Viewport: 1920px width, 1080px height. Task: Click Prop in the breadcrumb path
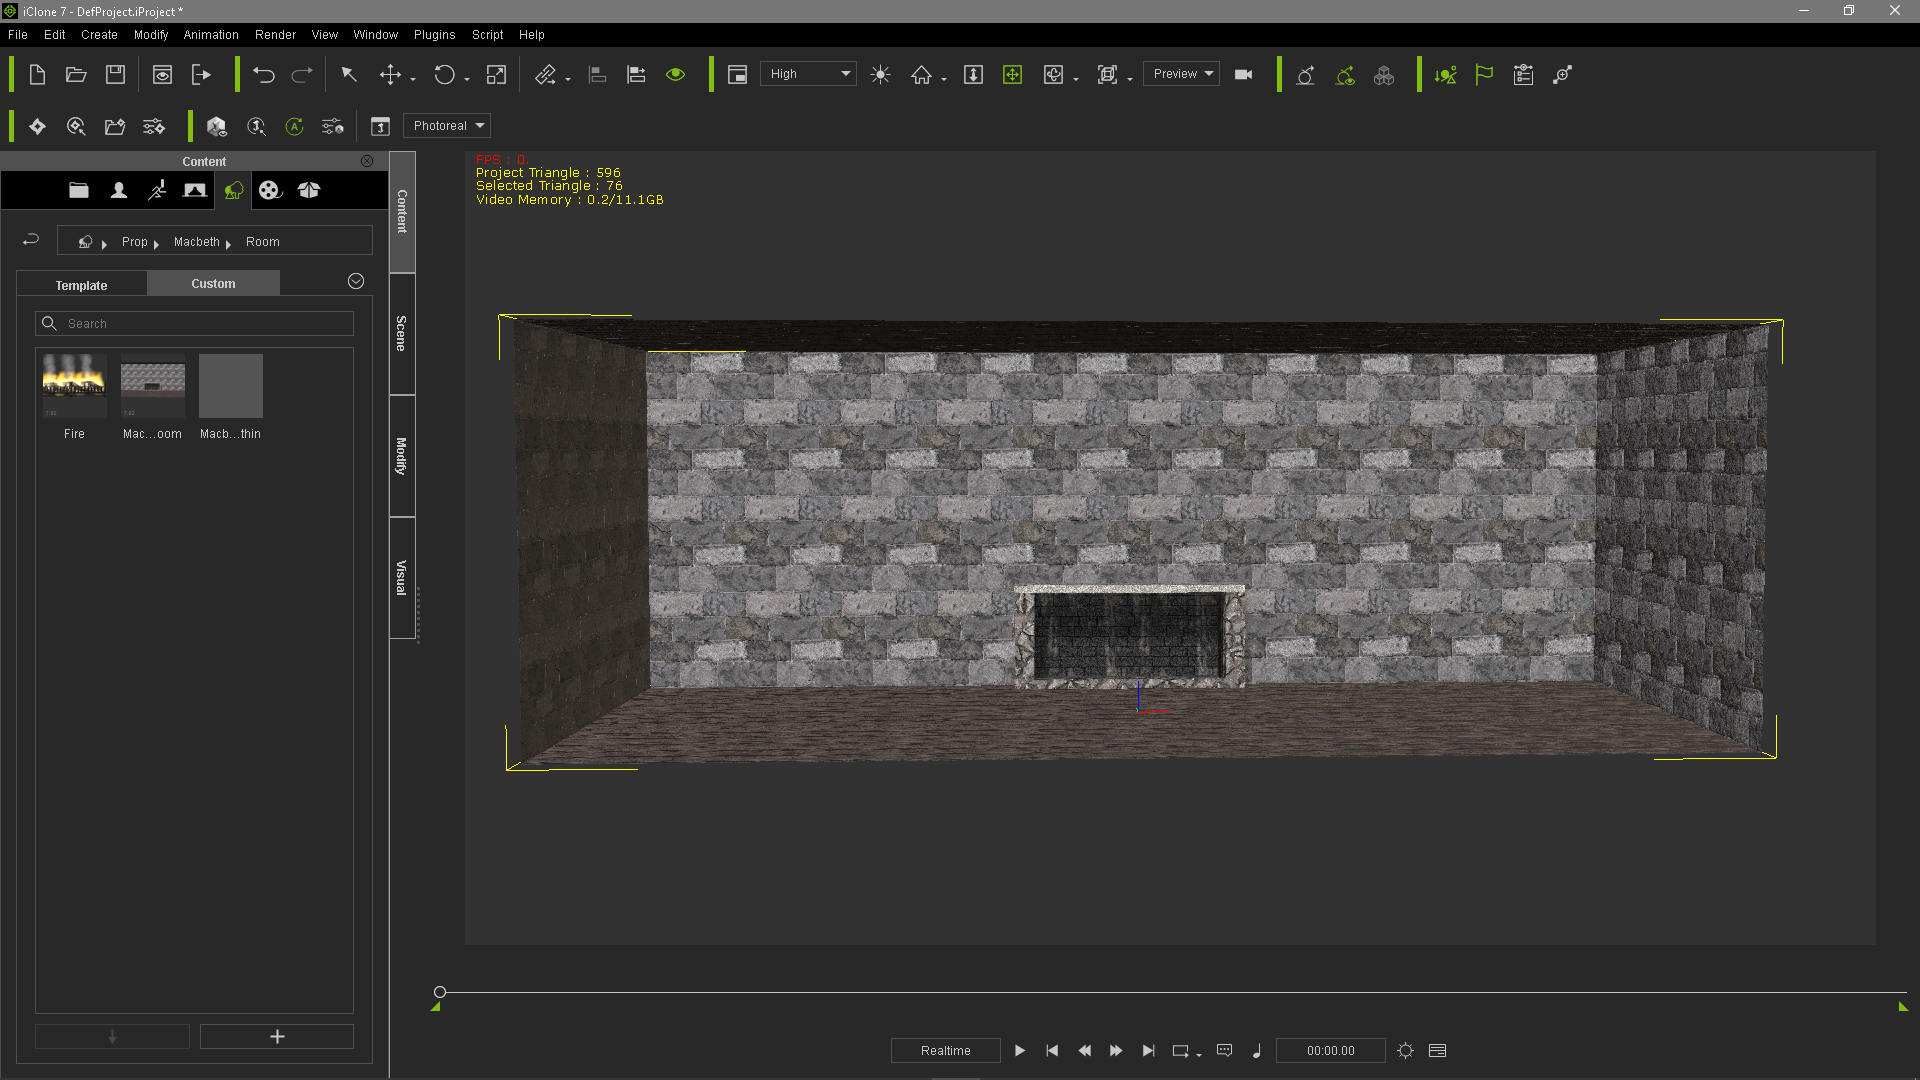[x=134, y=242]
